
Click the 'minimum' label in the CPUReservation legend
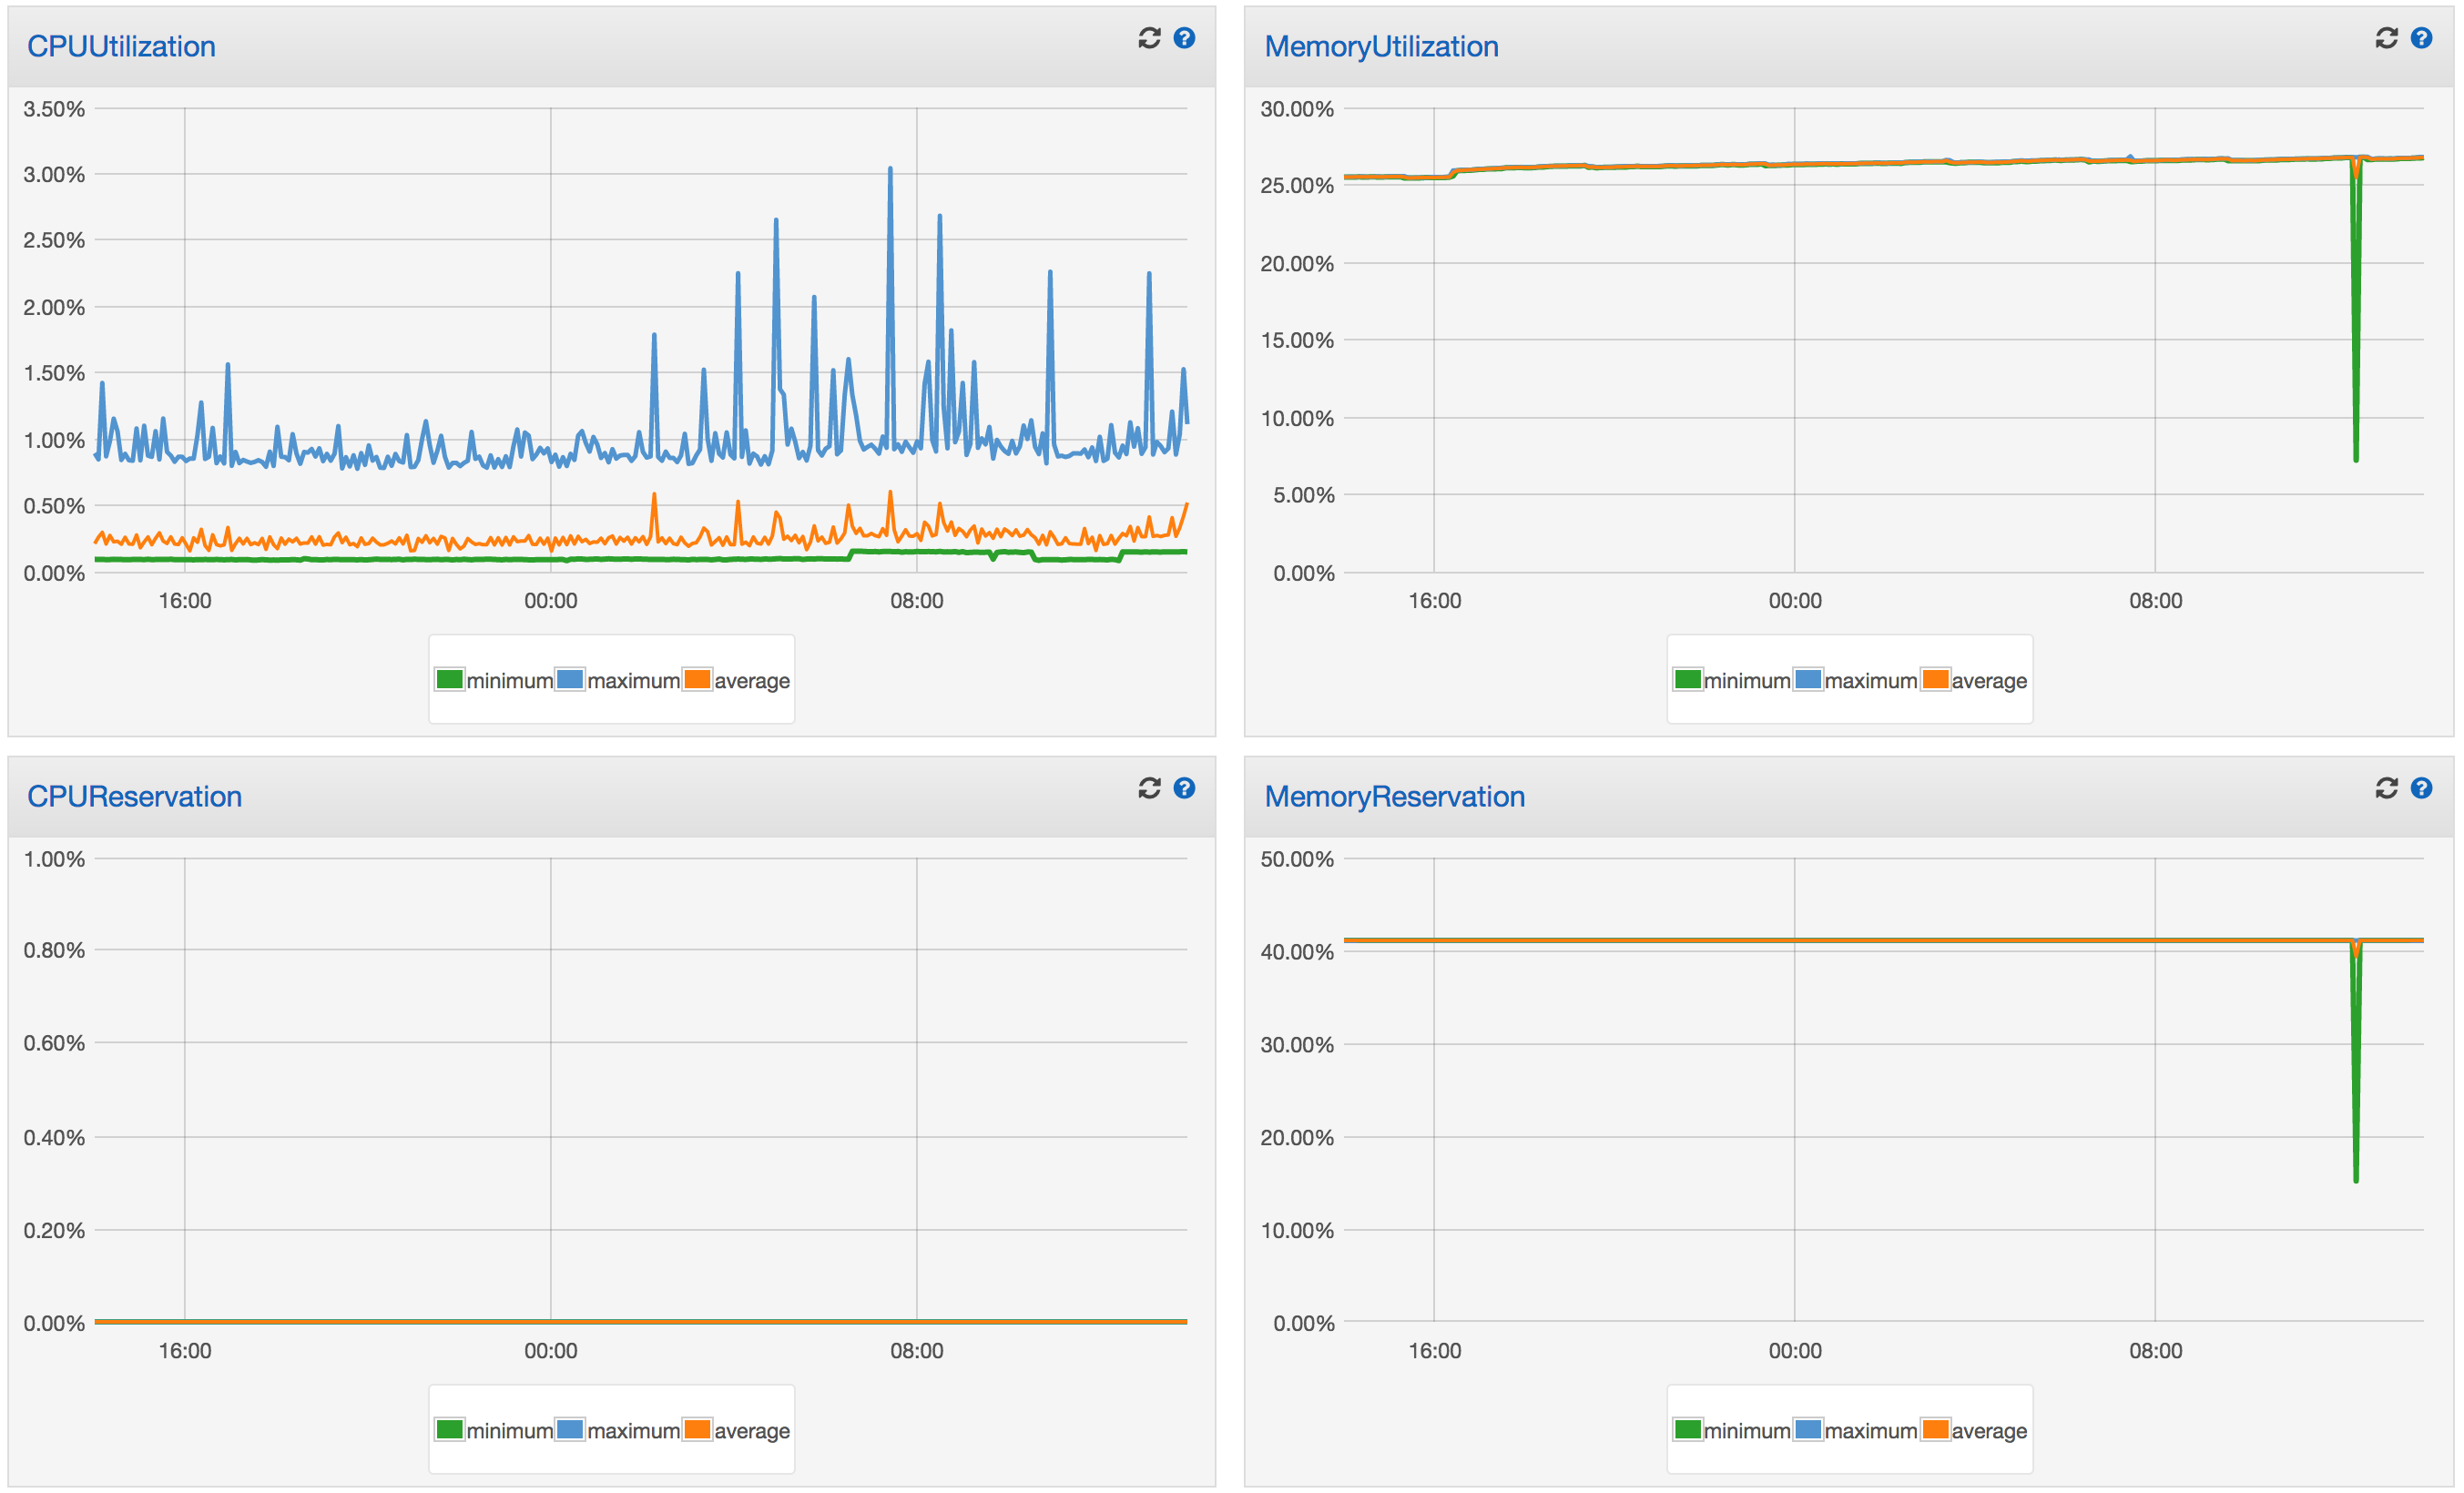(x=509, y=1431)
